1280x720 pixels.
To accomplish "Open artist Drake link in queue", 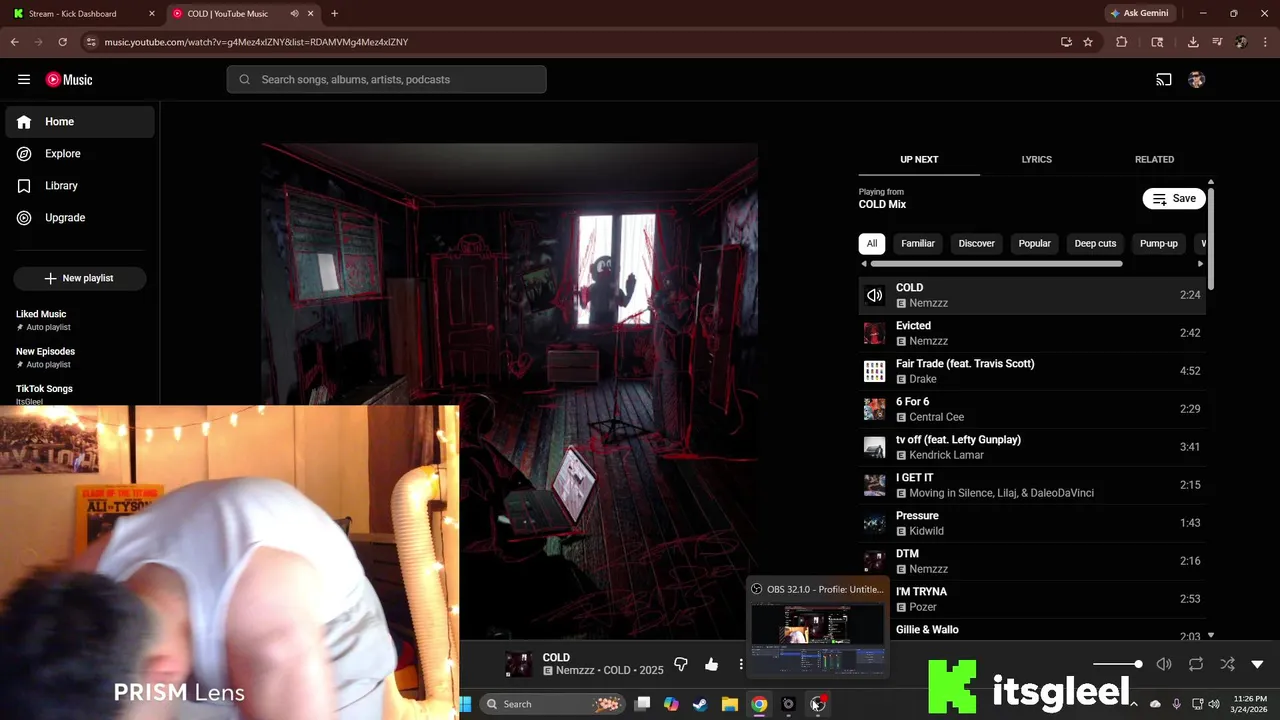I will click(x=922, y=379).
